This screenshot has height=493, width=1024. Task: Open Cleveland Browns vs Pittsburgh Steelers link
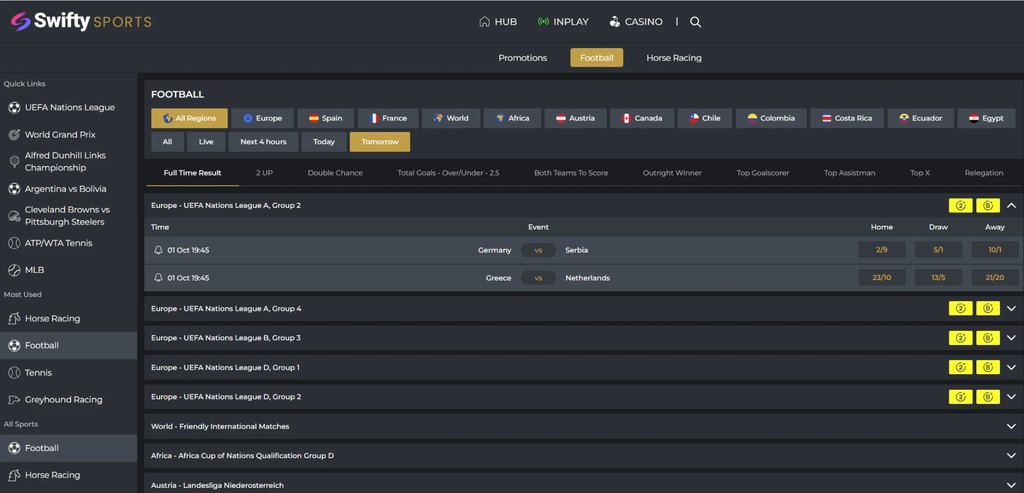pos(69,215)
